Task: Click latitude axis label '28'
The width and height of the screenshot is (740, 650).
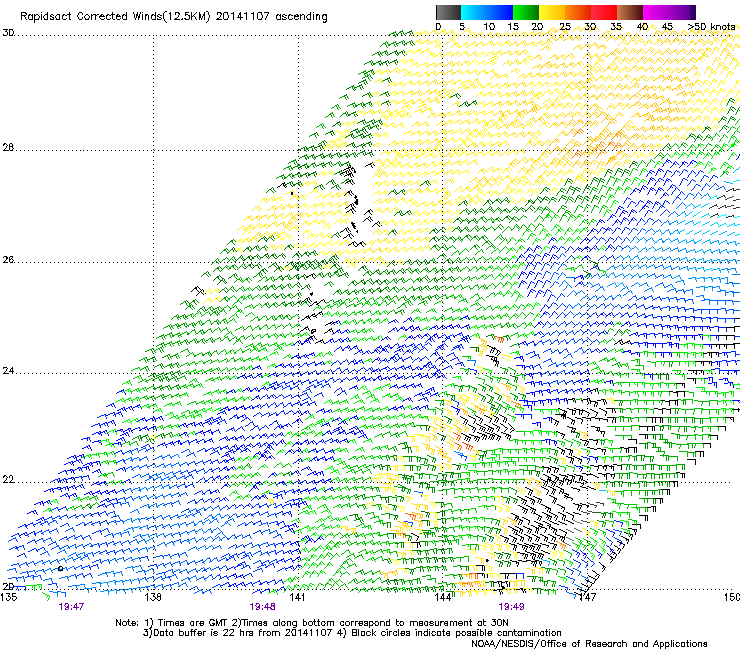Action: (x=8, y=148)
